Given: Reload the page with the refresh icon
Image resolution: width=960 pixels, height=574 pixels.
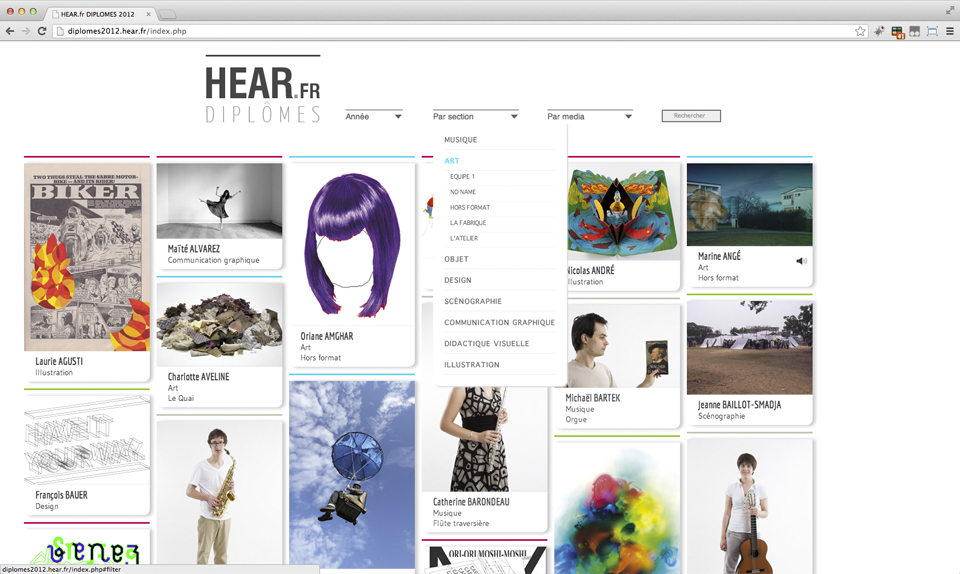Looking at the screenshot, I should [42, 31].
